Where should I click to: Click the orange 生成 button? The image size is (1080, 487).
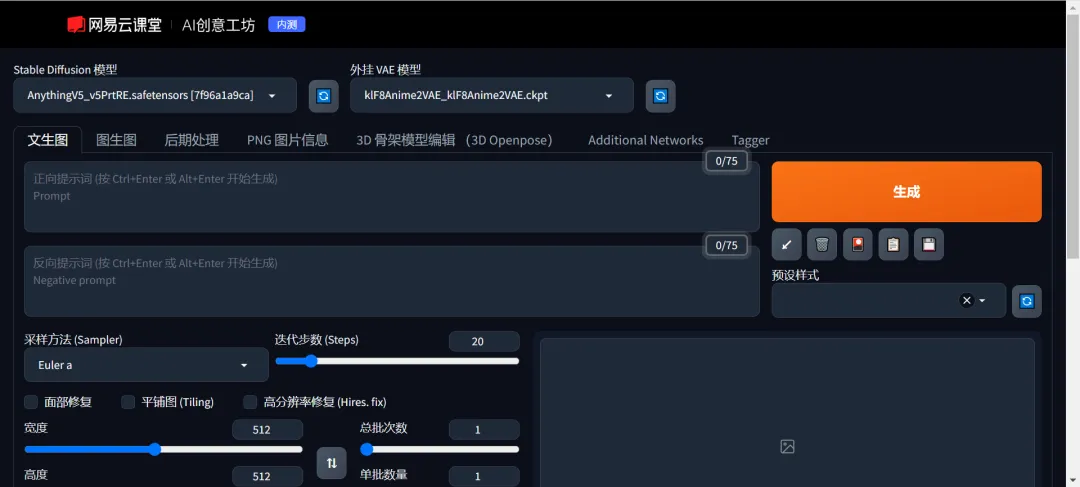coord(906,191)
